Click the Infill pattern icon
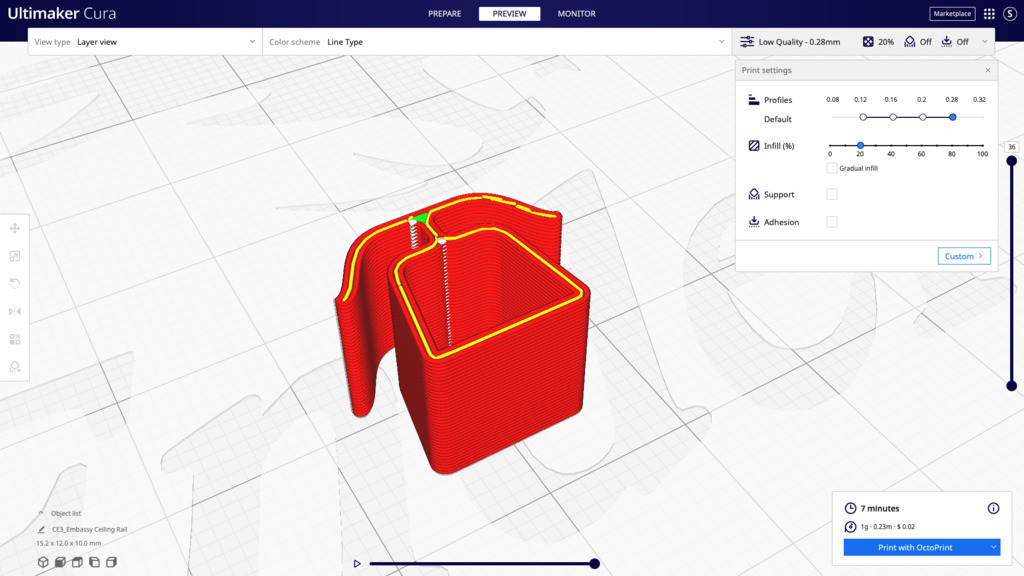This screenshot has width=1024, height=576. tap(754, 146)
